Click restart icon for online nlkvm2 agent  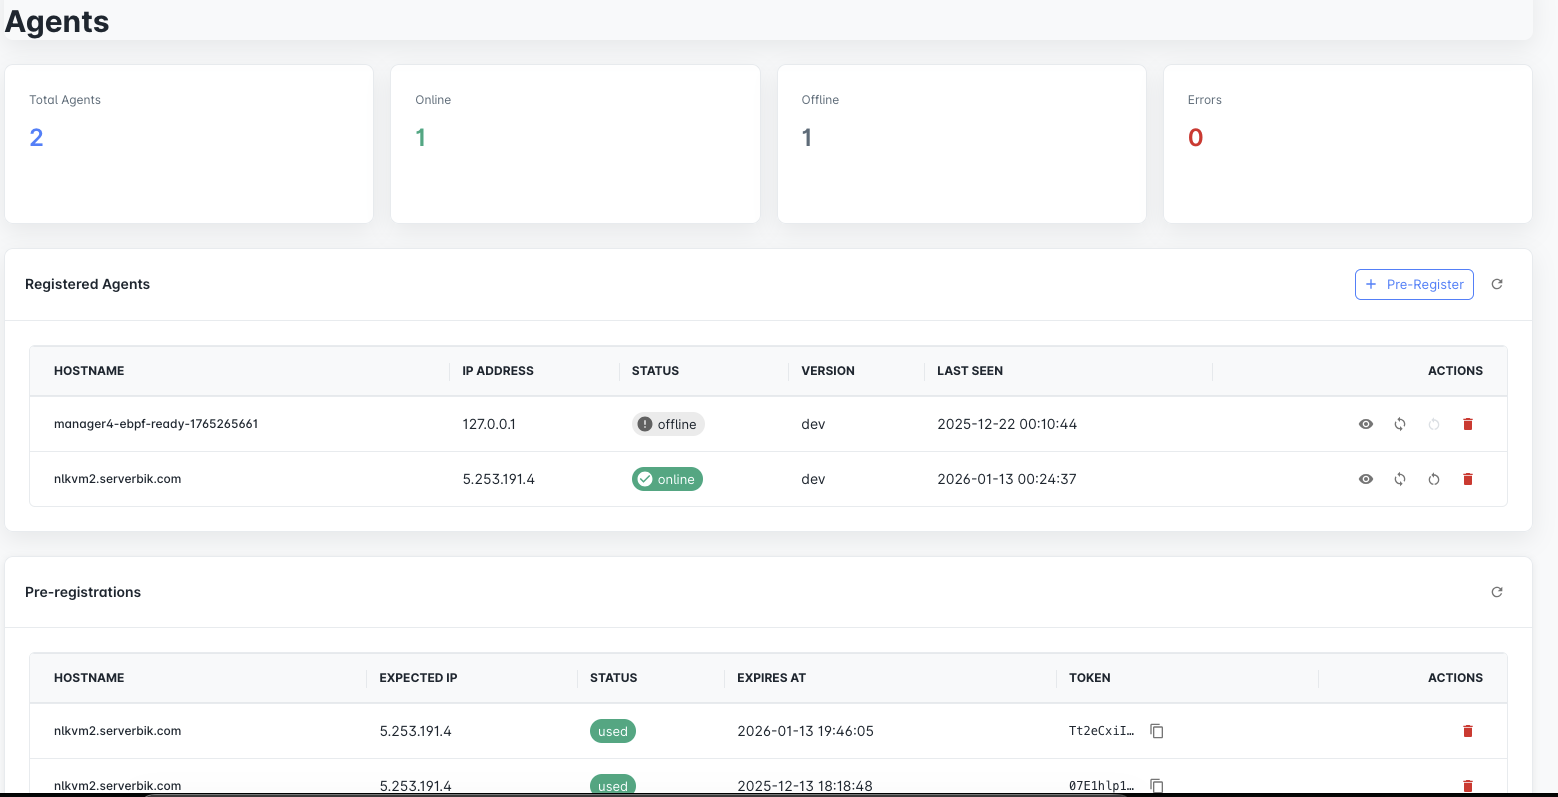(x=1434, y=479)
